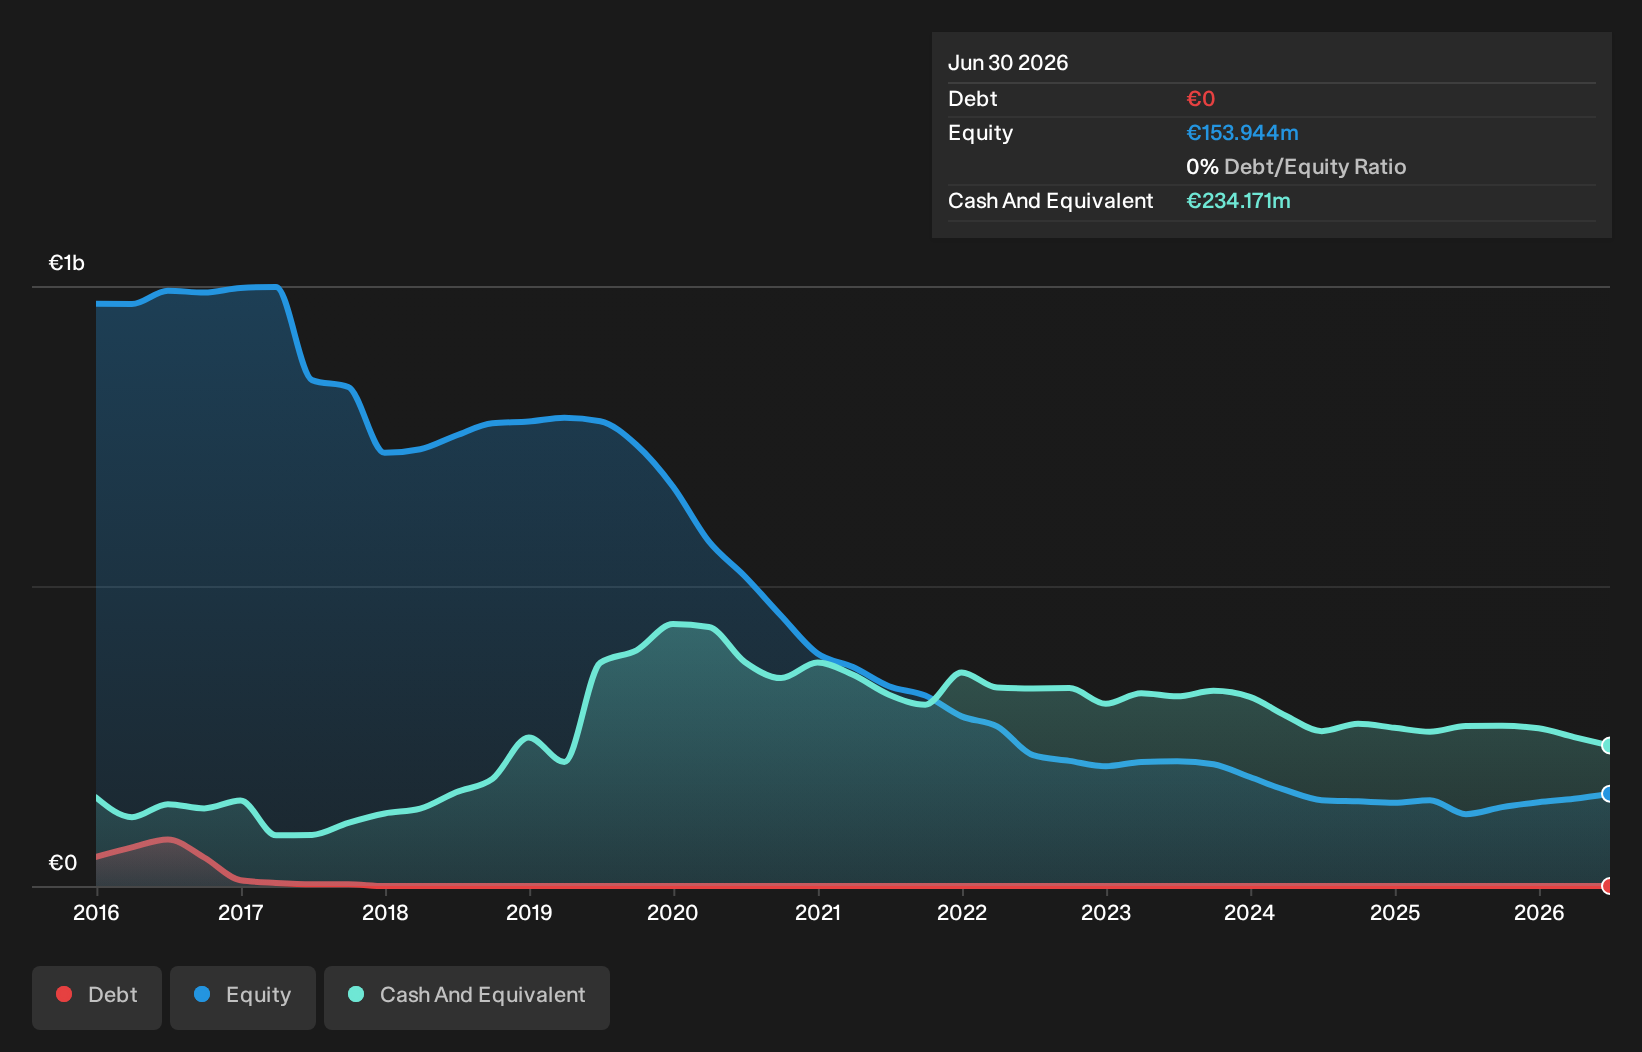Toggle the Debt legend button

(x=97, y=997)
